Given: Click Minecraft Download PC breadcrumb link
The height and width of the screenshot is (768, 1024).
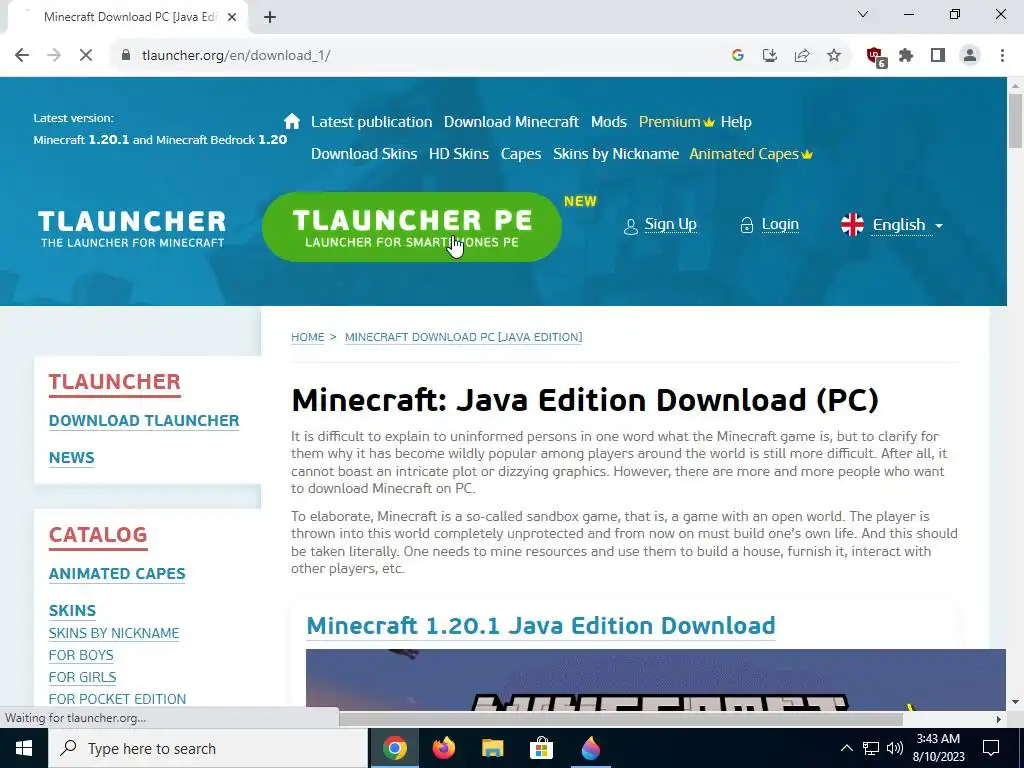Looking at the screenshot, I should coord(464,337).
